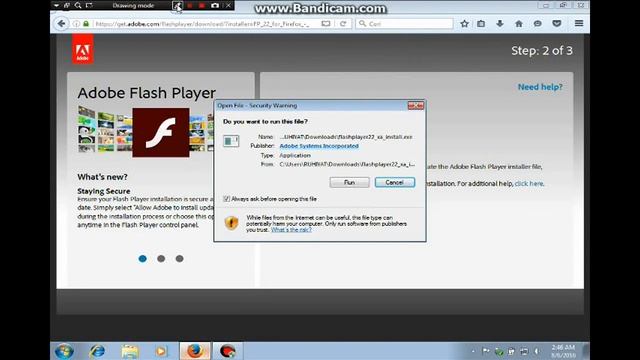Launch Internet Explorer from the taskbar
Viewport: 640px width, 360px height.
pyautogui.click(x=97, y=351)
